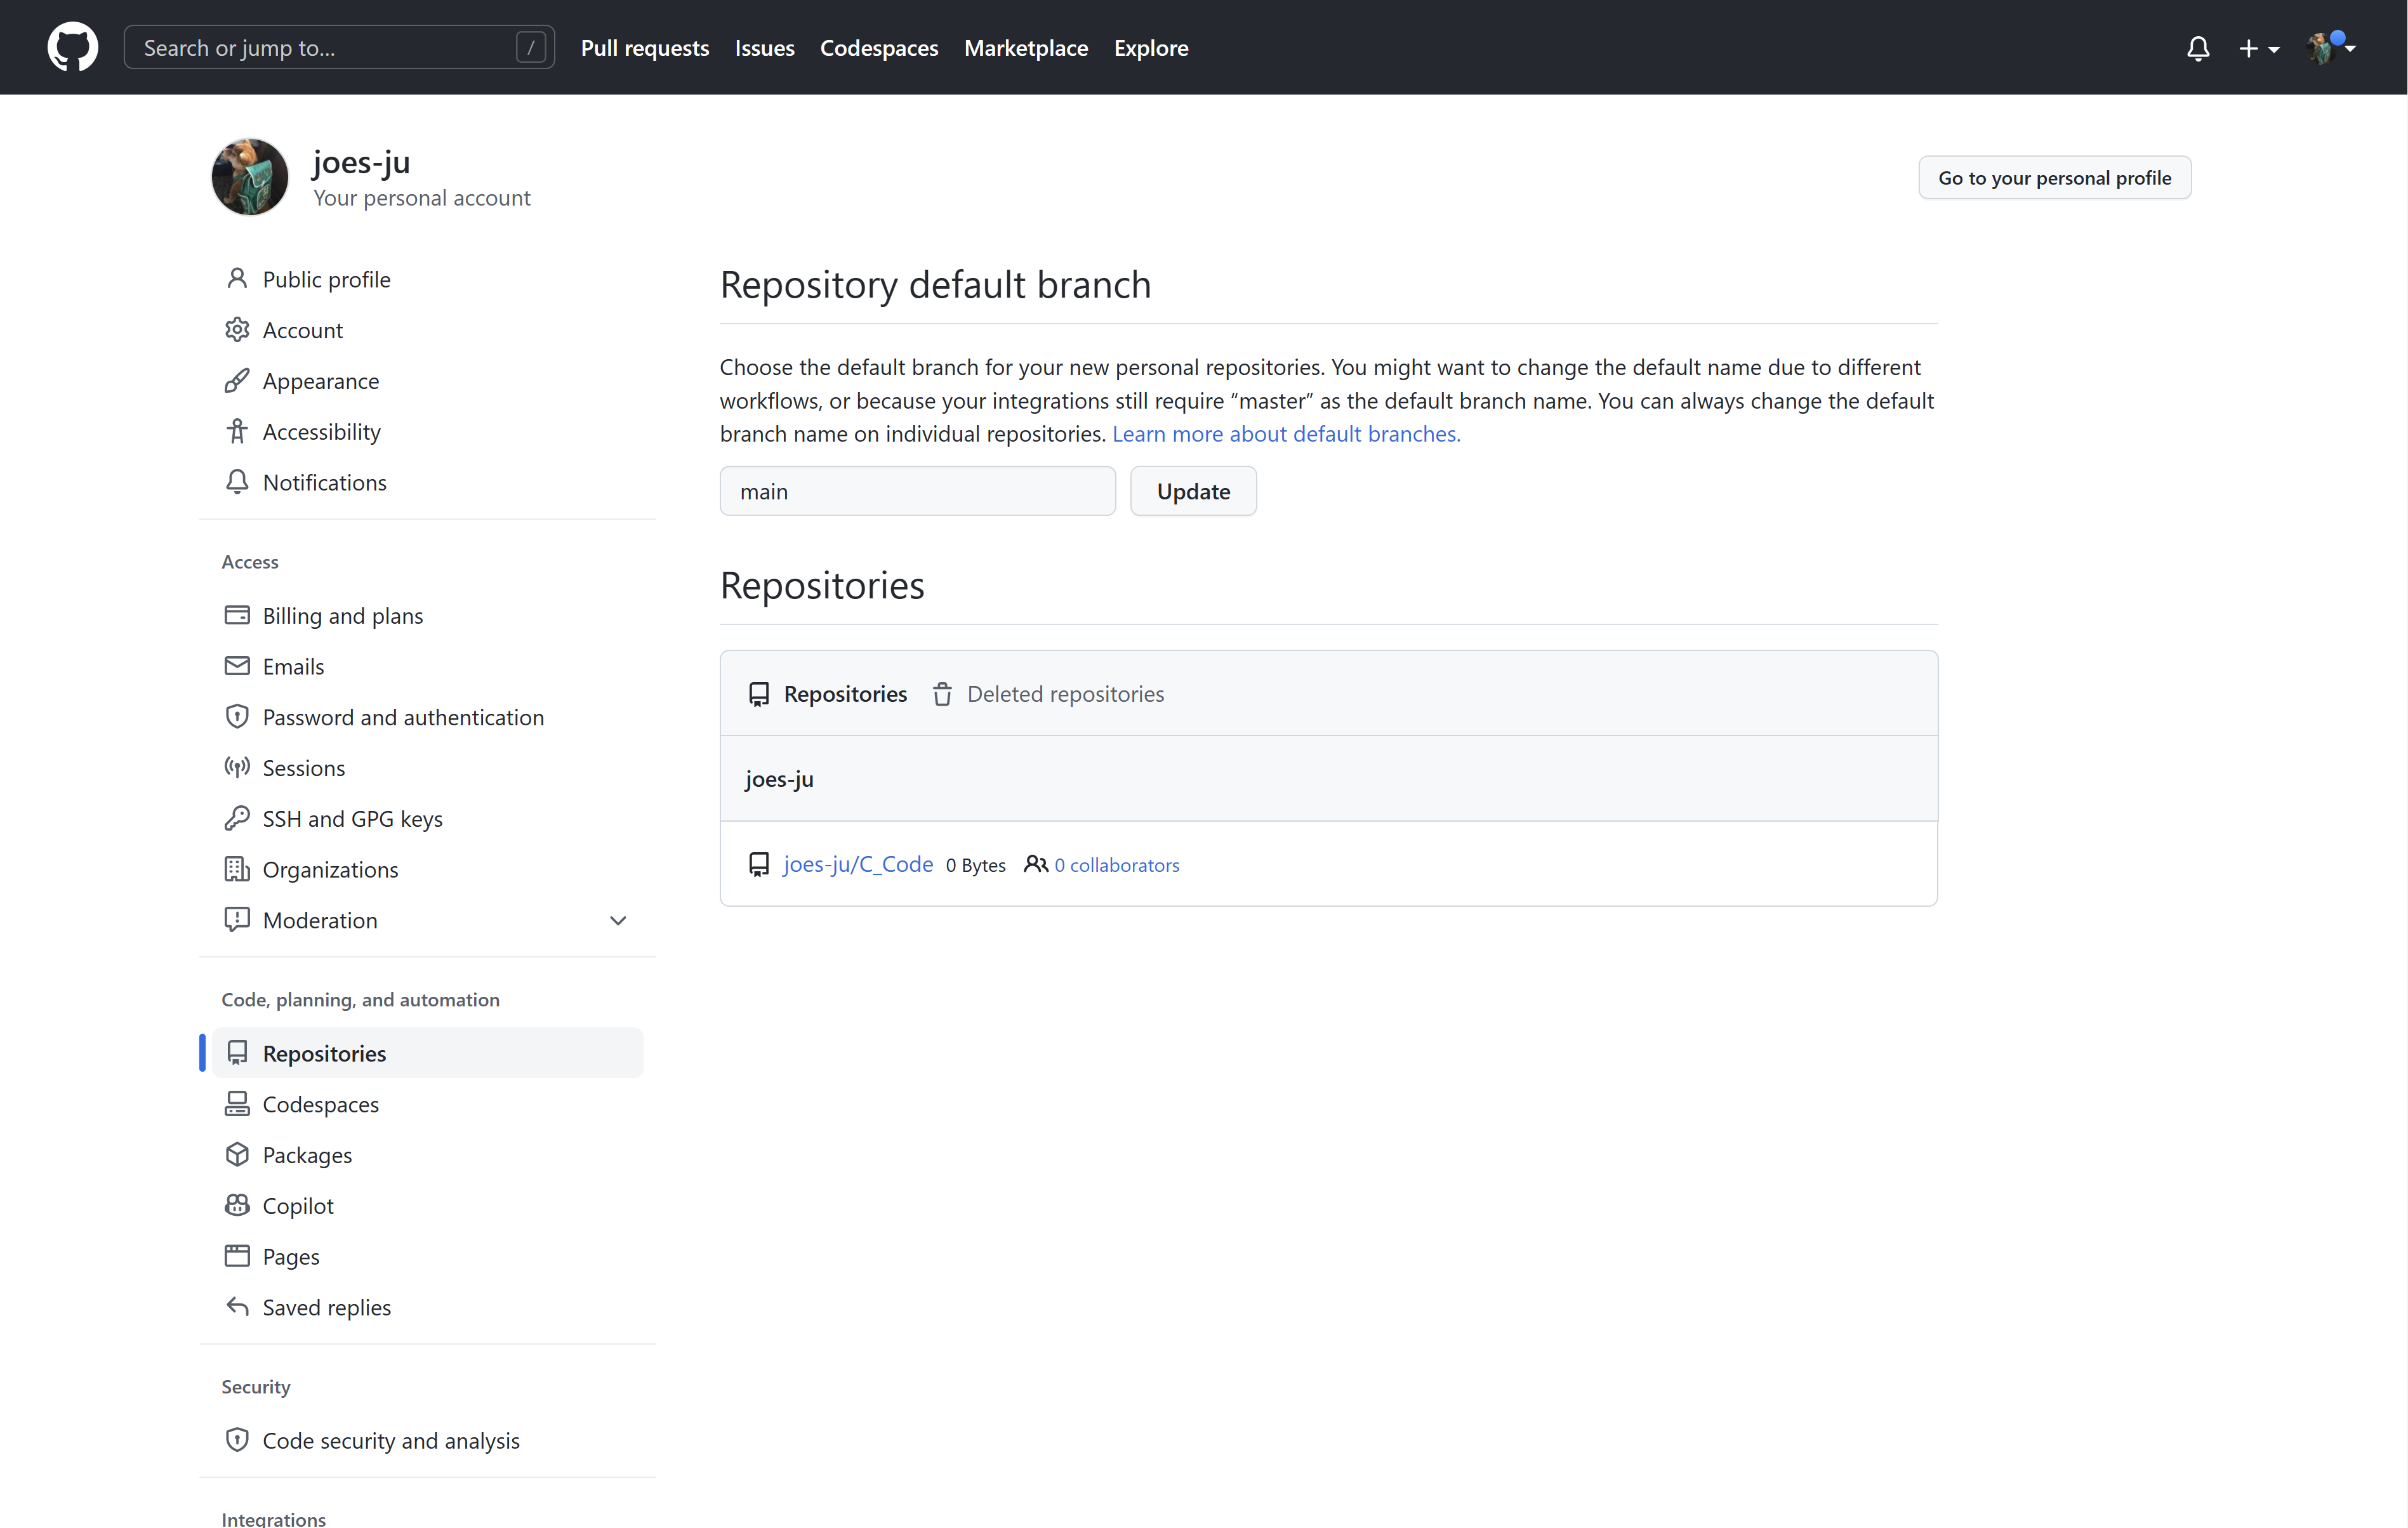This screenshot has width=2408, height=1528.
Task: Click the Organizations building icon
Action: tap(237, 870)
